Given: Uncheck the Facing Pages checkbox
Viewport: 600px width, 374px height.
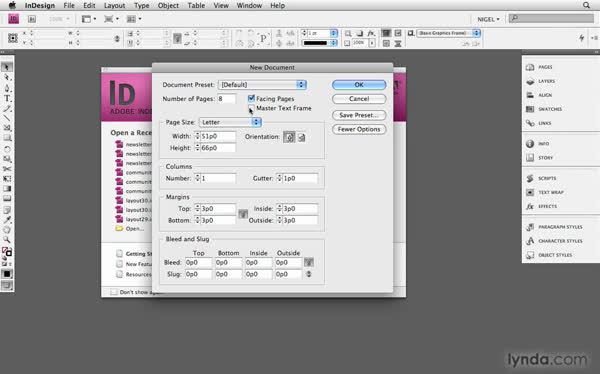Looking at the screenshot, I should 251,98.
